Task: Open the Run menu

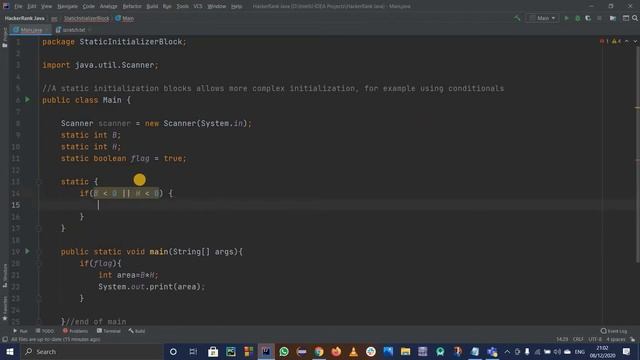Action: 167,6
